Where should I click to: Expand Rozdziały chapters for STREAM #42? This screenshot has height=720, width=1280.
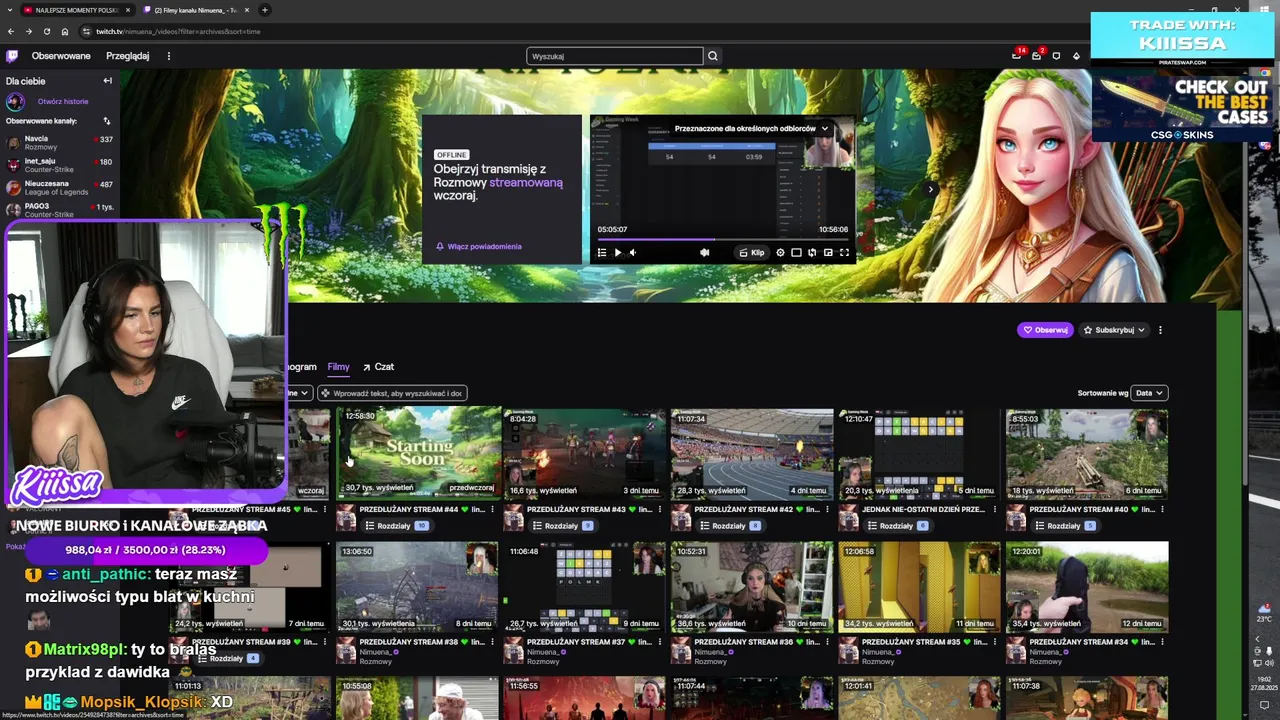point(732,526)
